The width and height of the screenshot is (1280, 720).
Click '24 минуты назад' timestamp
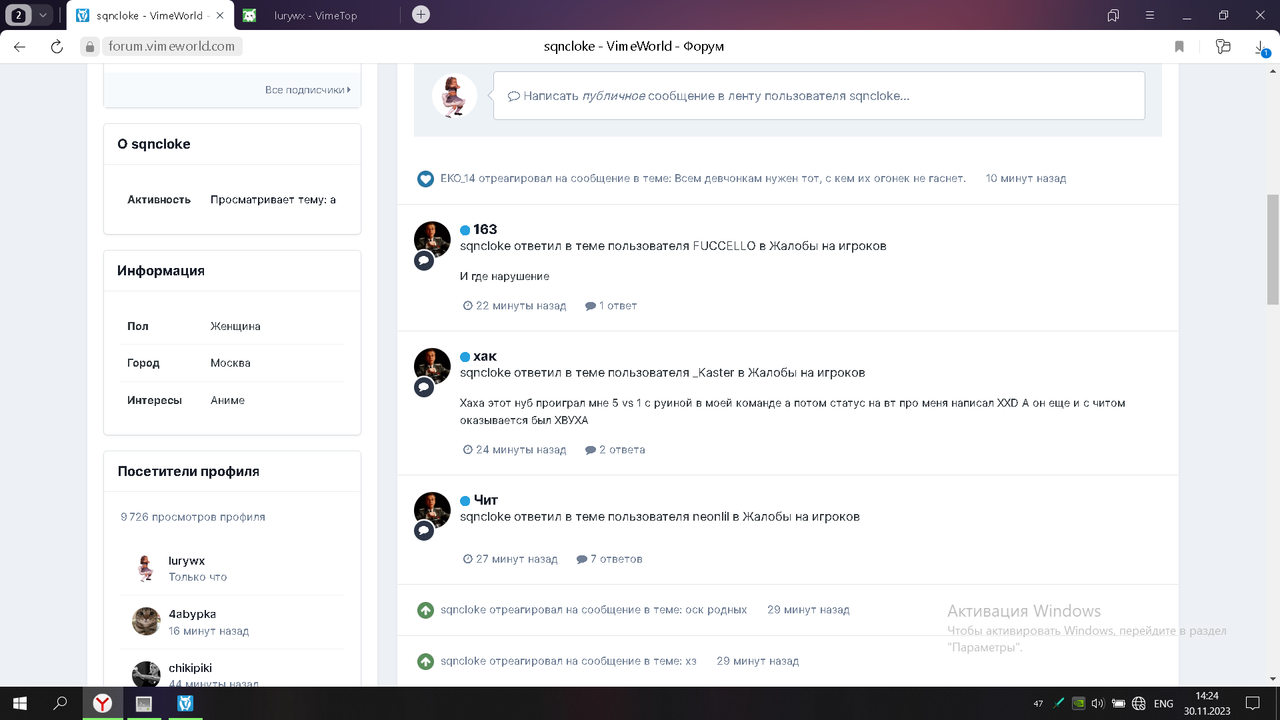[515, 450]
